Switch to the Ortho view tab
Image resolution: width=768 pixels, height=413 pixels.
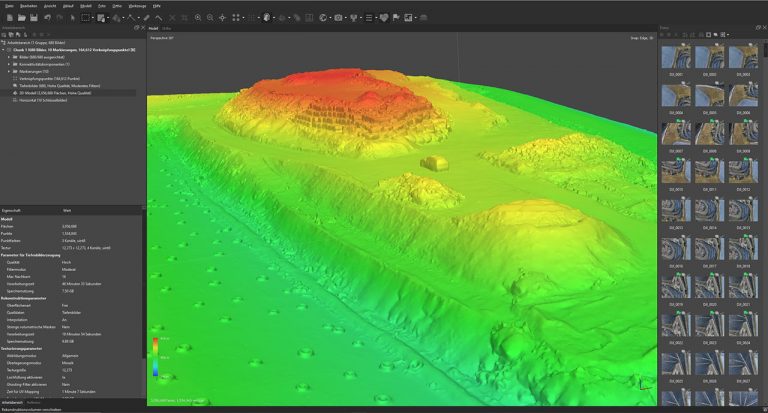point(168,28)
